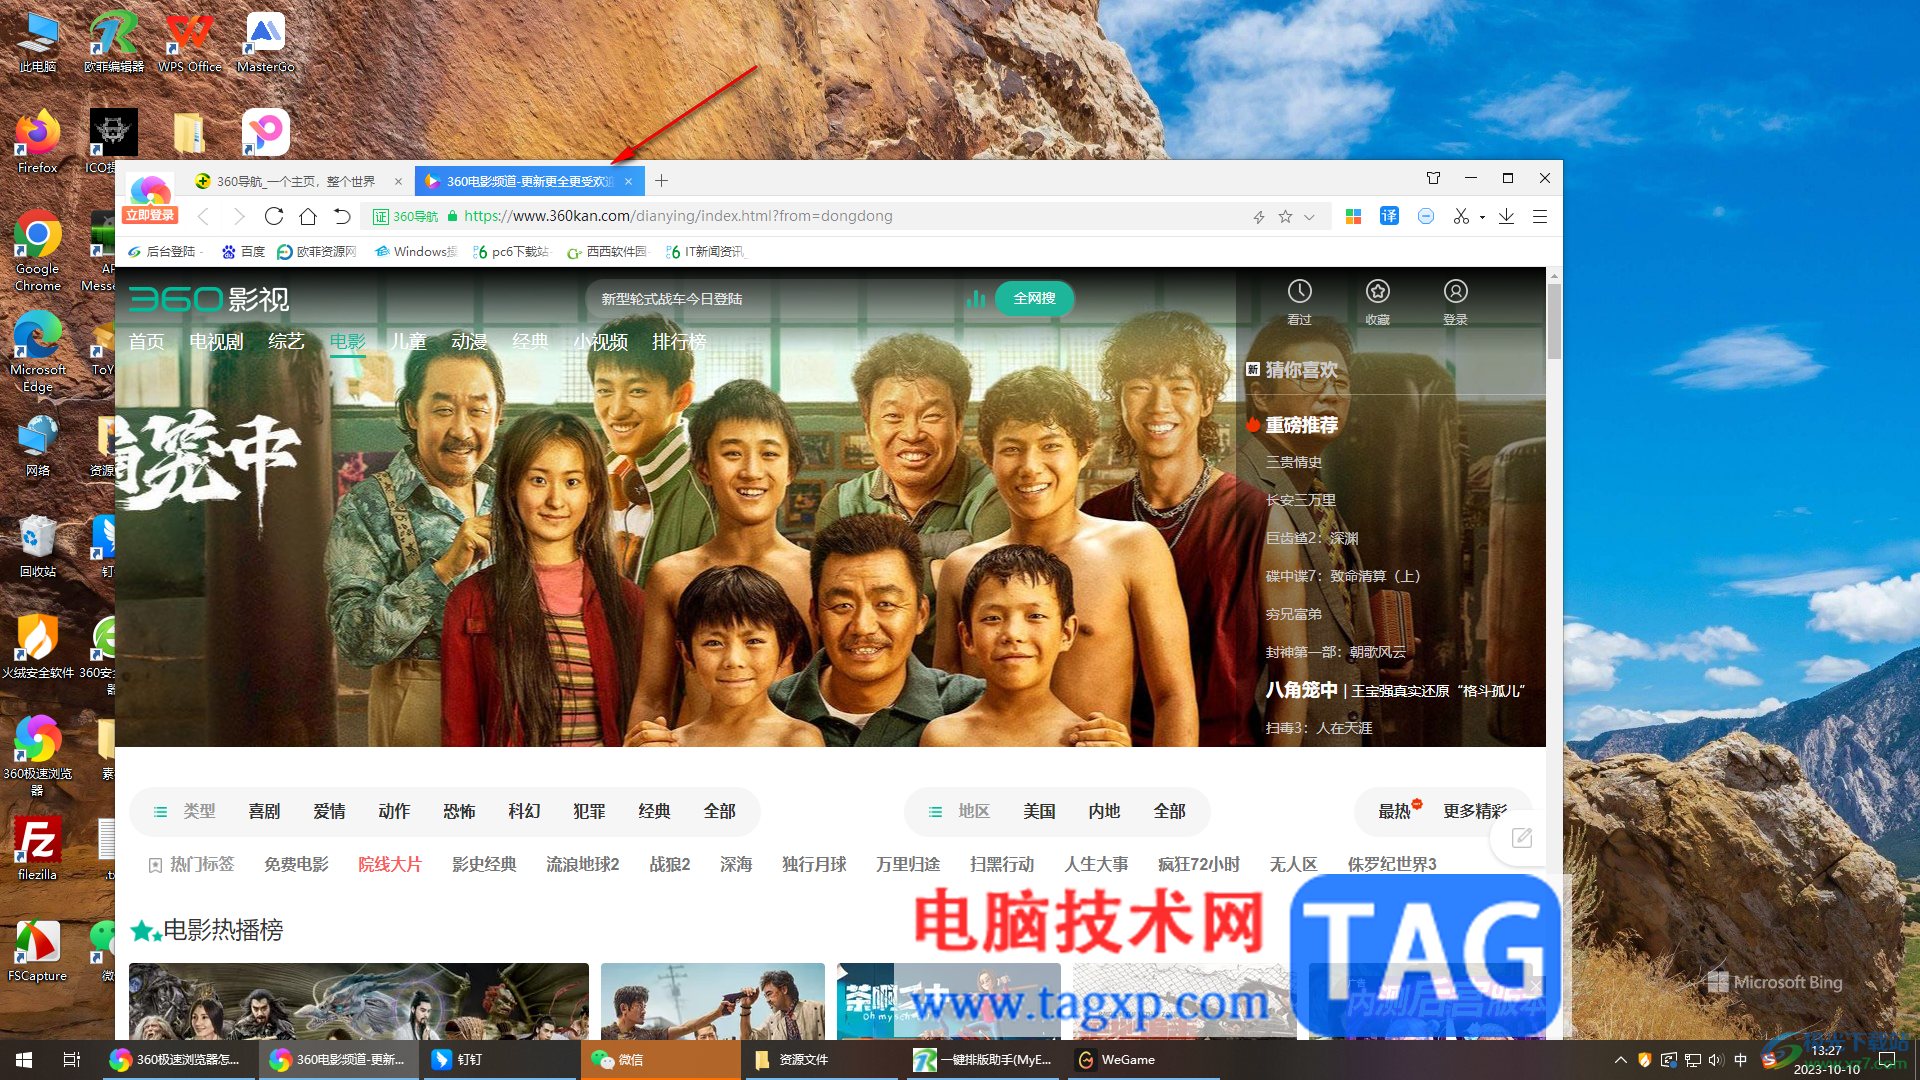Expand the screenshot tool dropdown arrow
1920x1080 pixels.
(x=1482, y=217)
